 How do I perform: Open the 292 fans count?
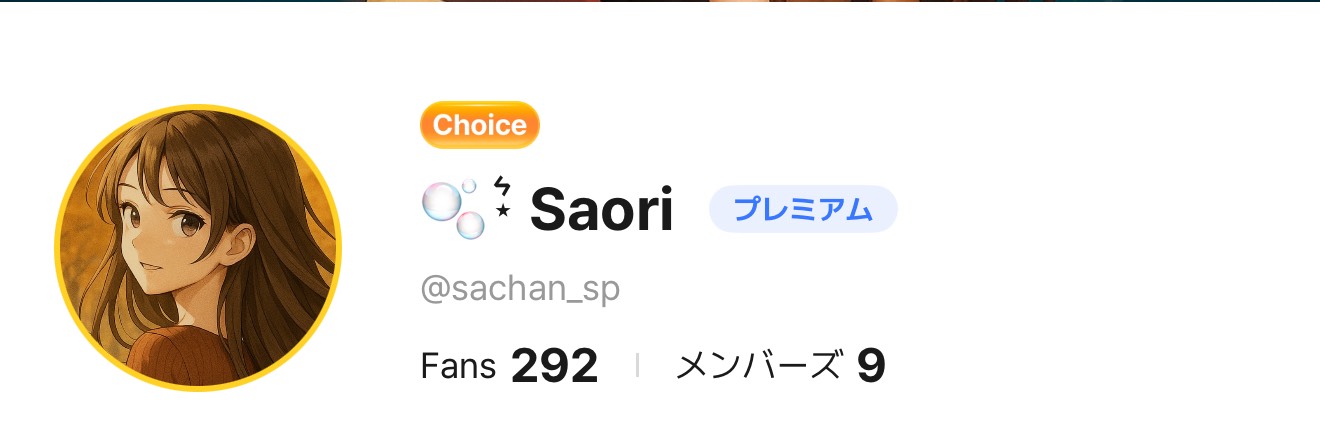click(554, 367)
